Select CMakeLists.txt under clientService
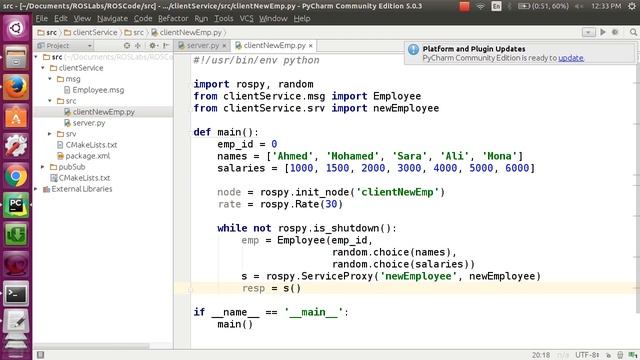The width and height of the screenshot is (640, 360). click(87, 145)
